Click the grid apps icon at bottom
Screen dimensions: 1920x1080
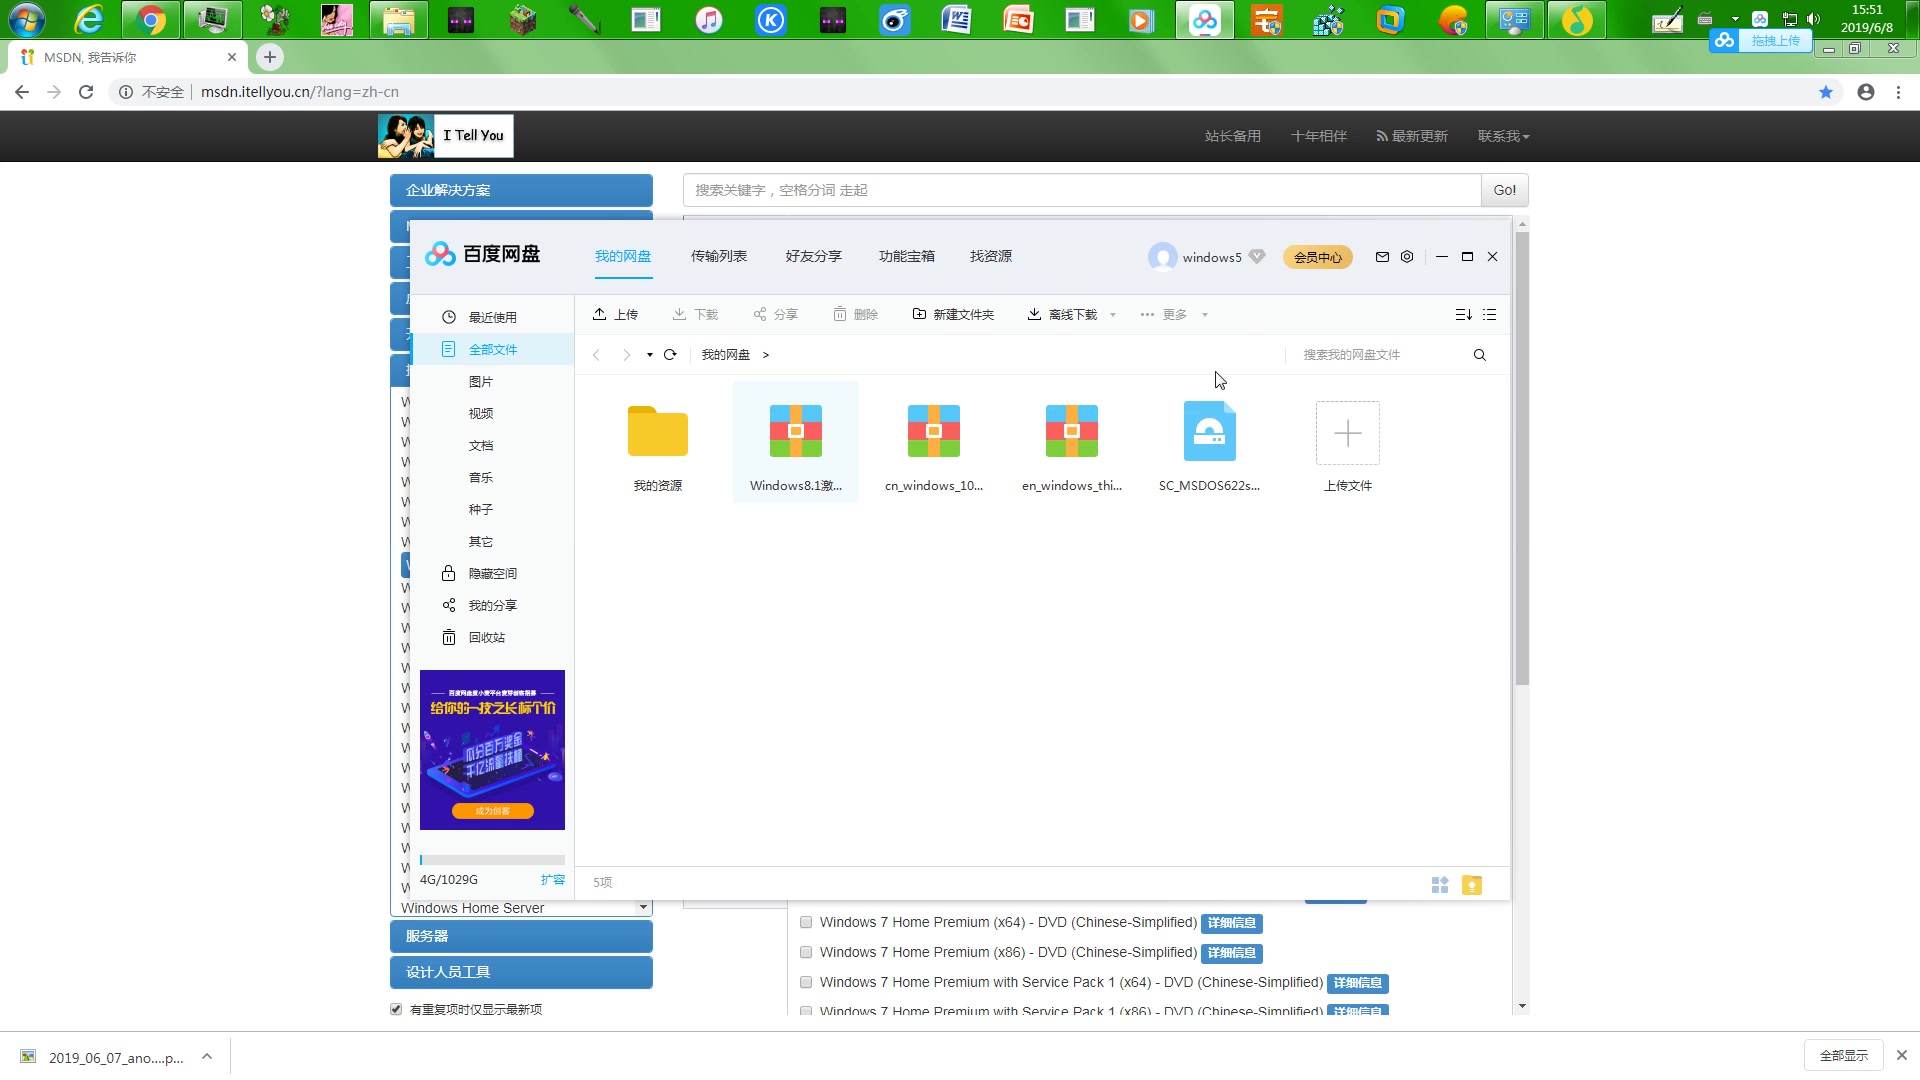(1440, 885)
